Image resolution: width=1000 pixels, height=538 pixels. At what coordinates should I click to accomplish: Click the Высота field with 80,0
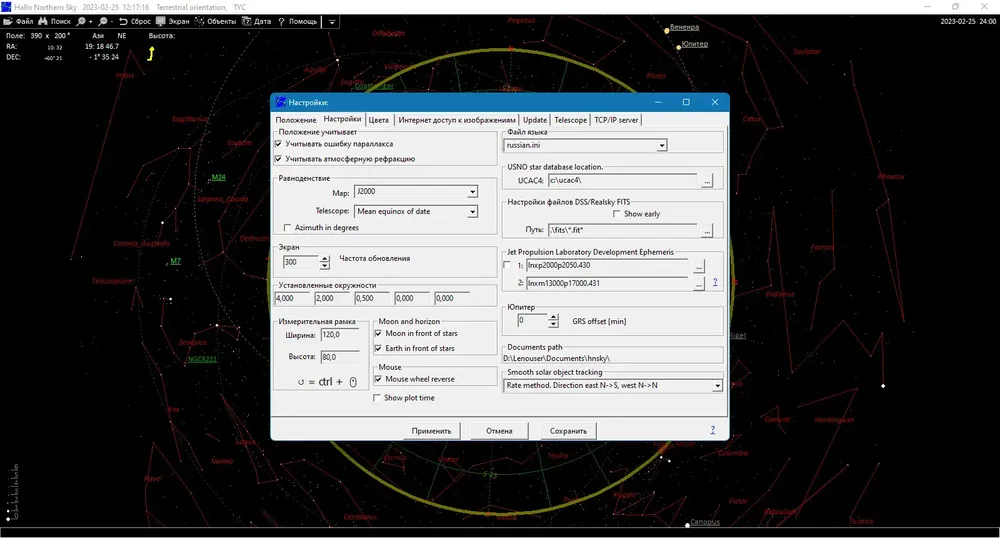[339, 357]
